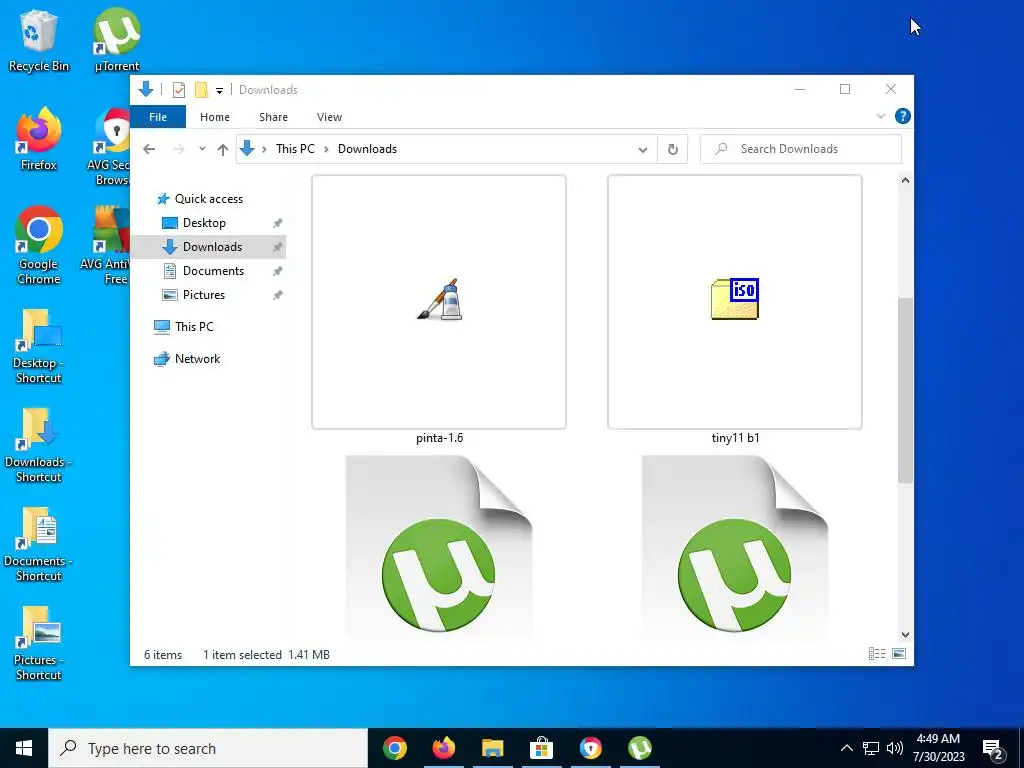Unpin Desktop using its pin icon

(x=278, y=223)
